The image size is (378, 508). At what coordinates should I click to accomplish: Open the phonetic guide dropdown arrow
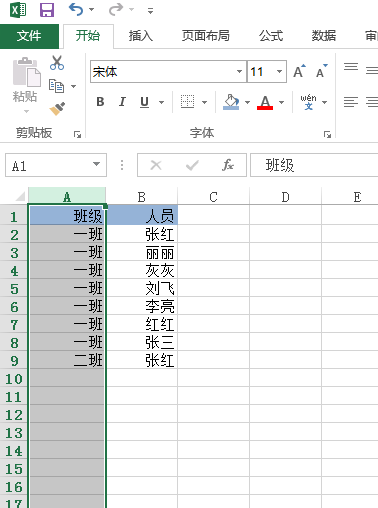(325, 102)
